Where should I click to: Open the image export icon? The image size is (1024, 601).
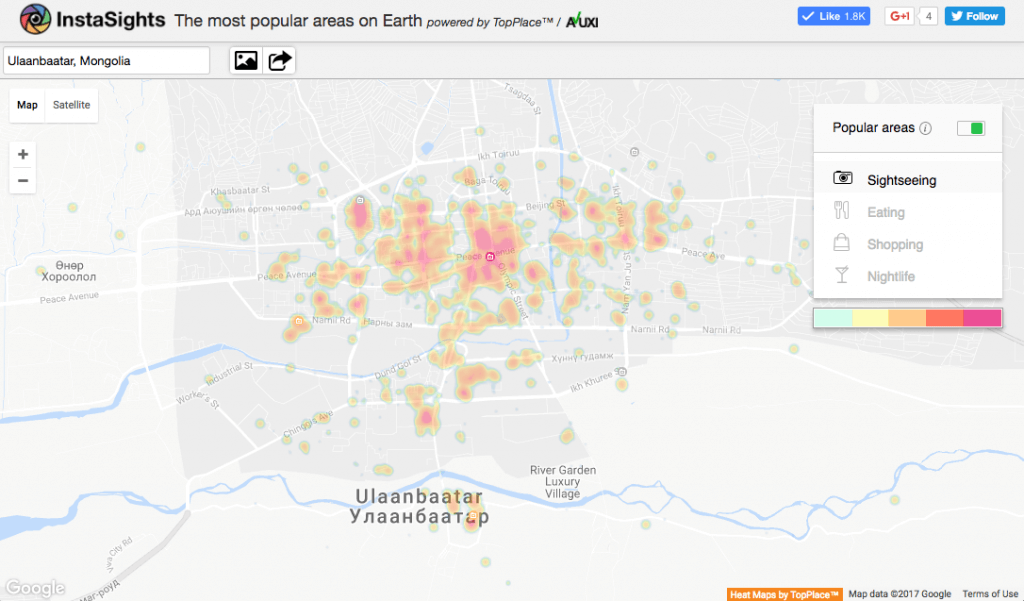[x=246, y=61]
